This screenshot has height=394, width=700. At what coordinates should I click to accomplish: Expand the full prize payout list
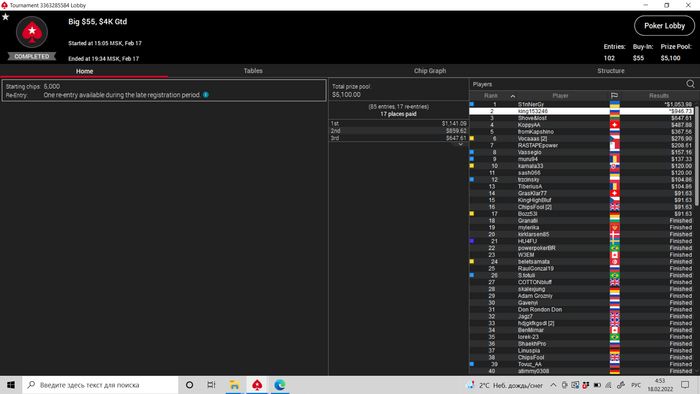(x=461, y=145)
